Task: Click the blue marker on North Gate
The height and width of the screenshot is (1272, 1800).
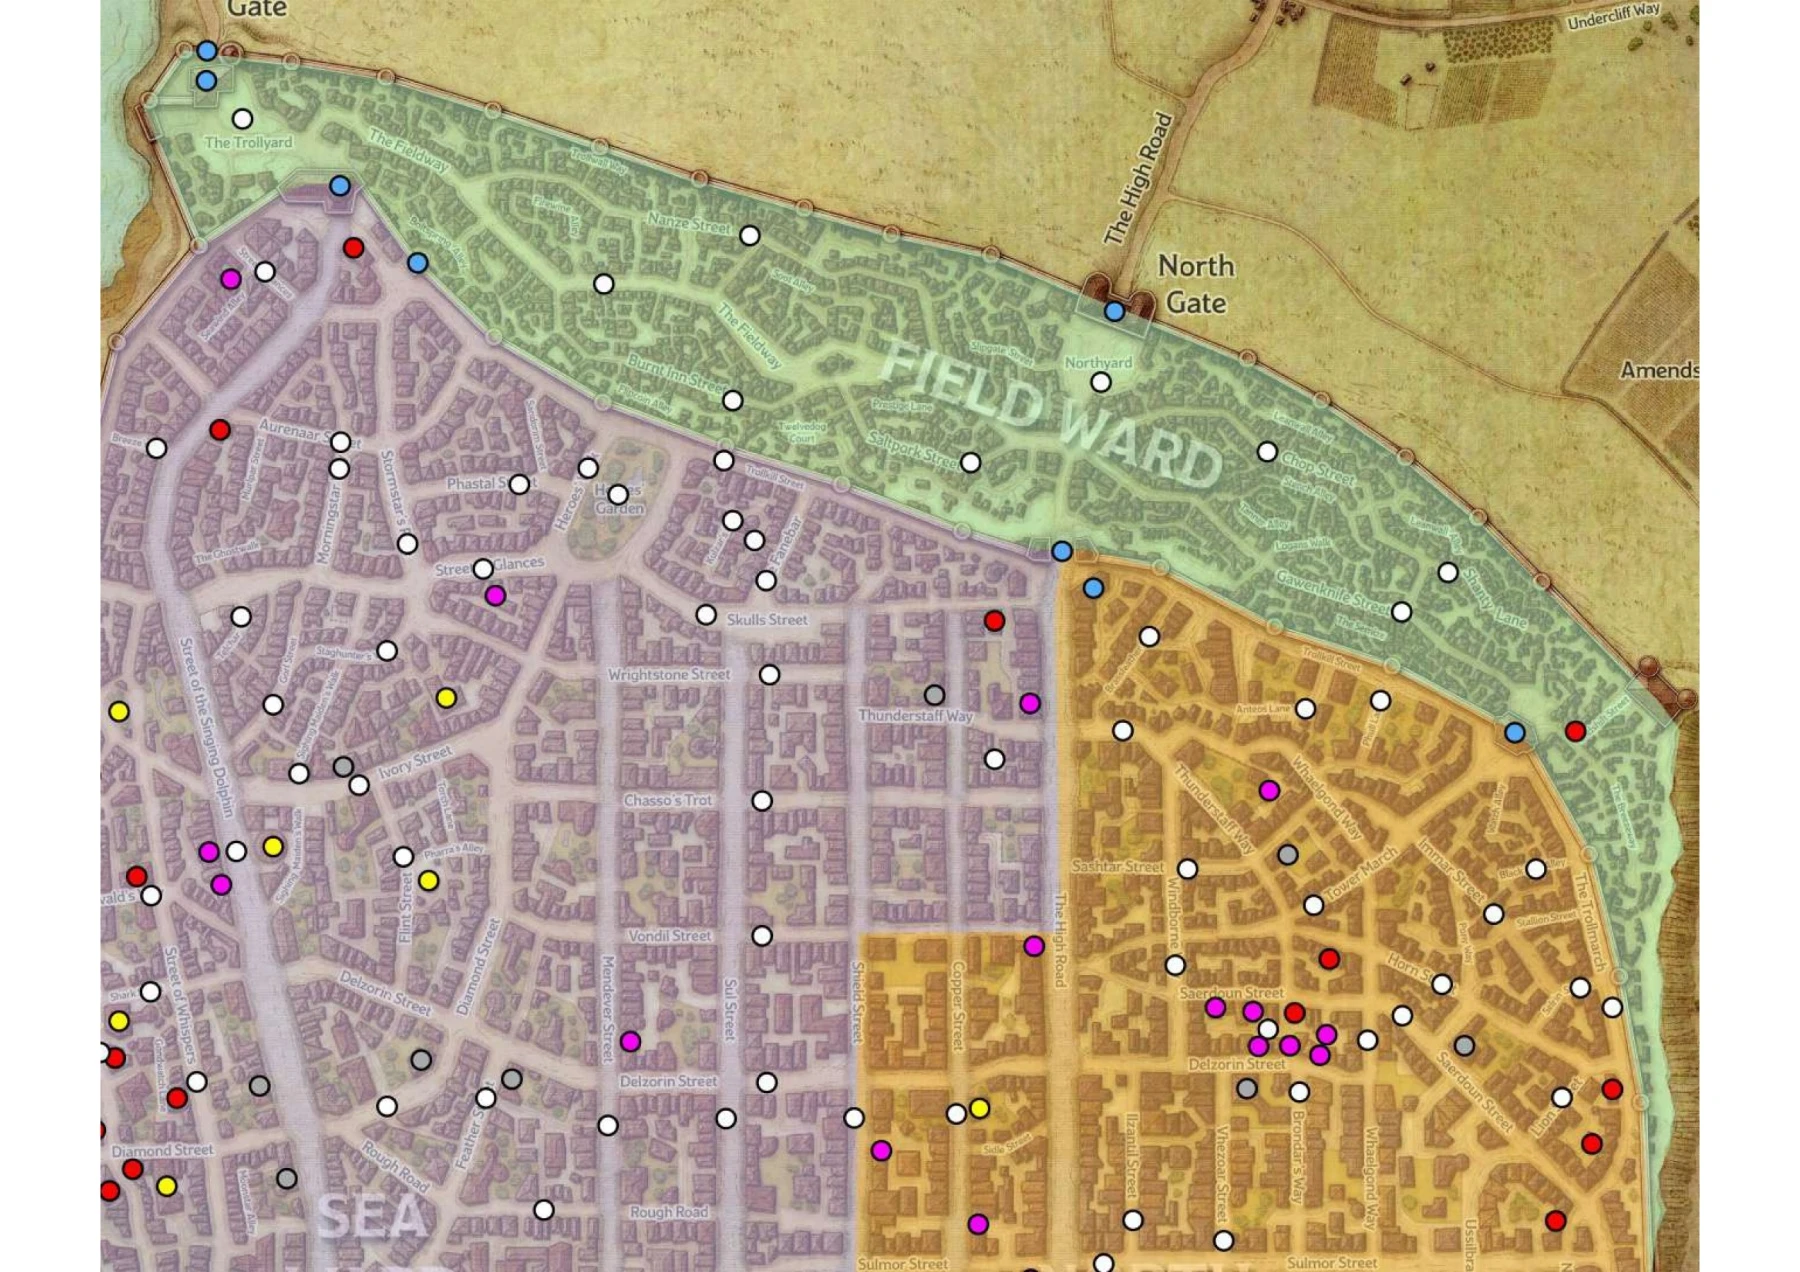Action: coord(1115,311)
